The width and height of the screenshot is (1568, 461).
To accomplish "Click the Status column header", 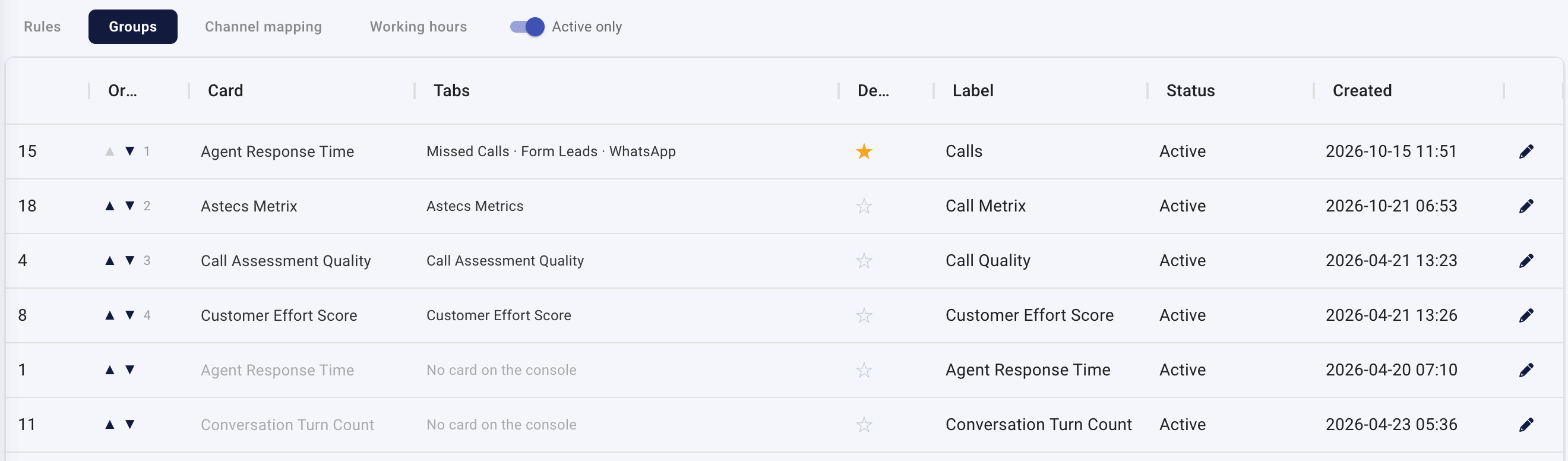I will tap(1190, 90).
